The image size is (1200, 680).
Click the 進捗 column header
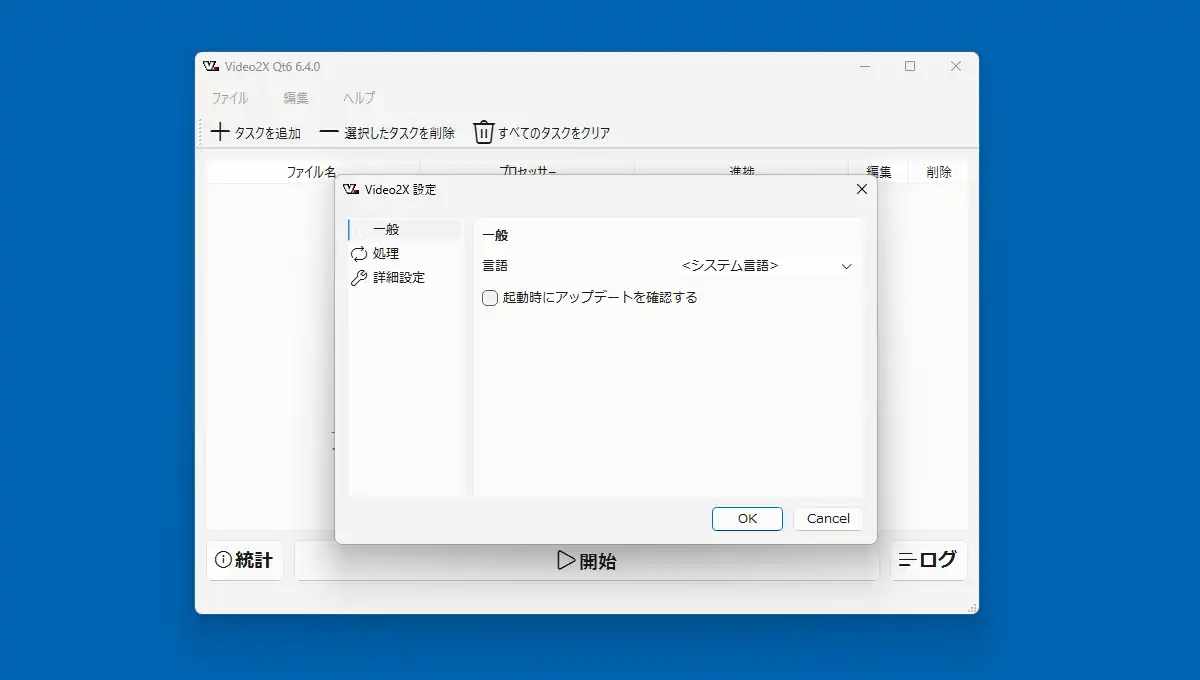(742, 172)
